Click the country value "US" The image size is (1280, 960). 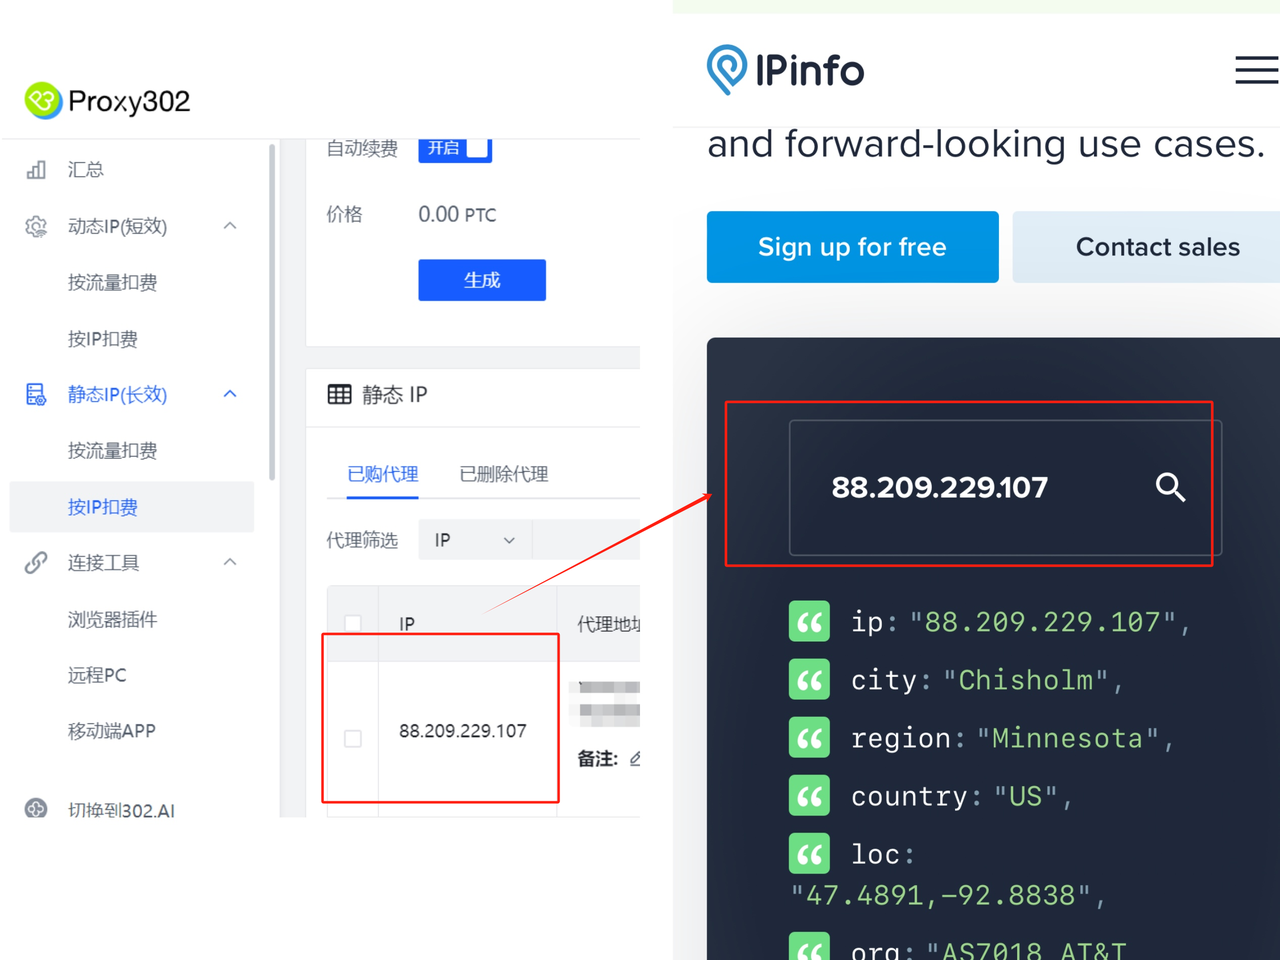click(x=1026, y=796)
